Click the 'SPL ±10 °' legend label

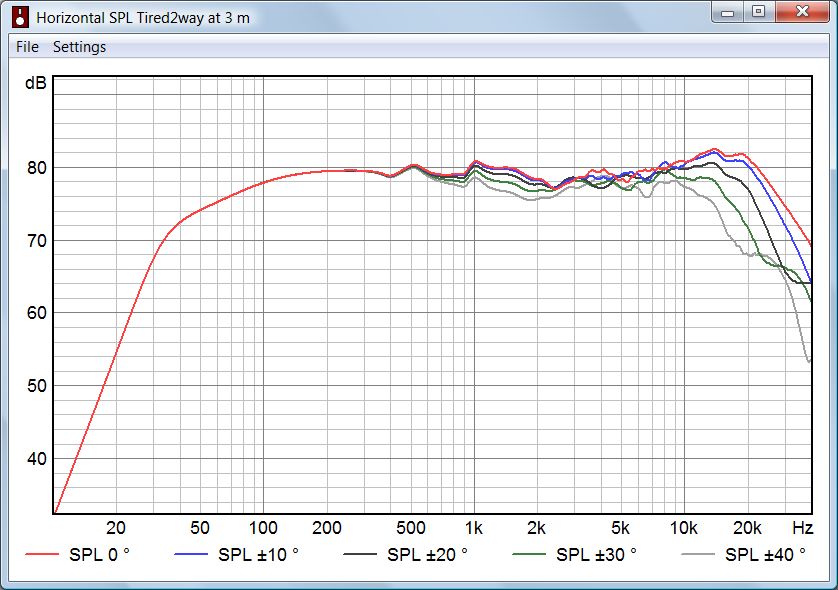258,555
